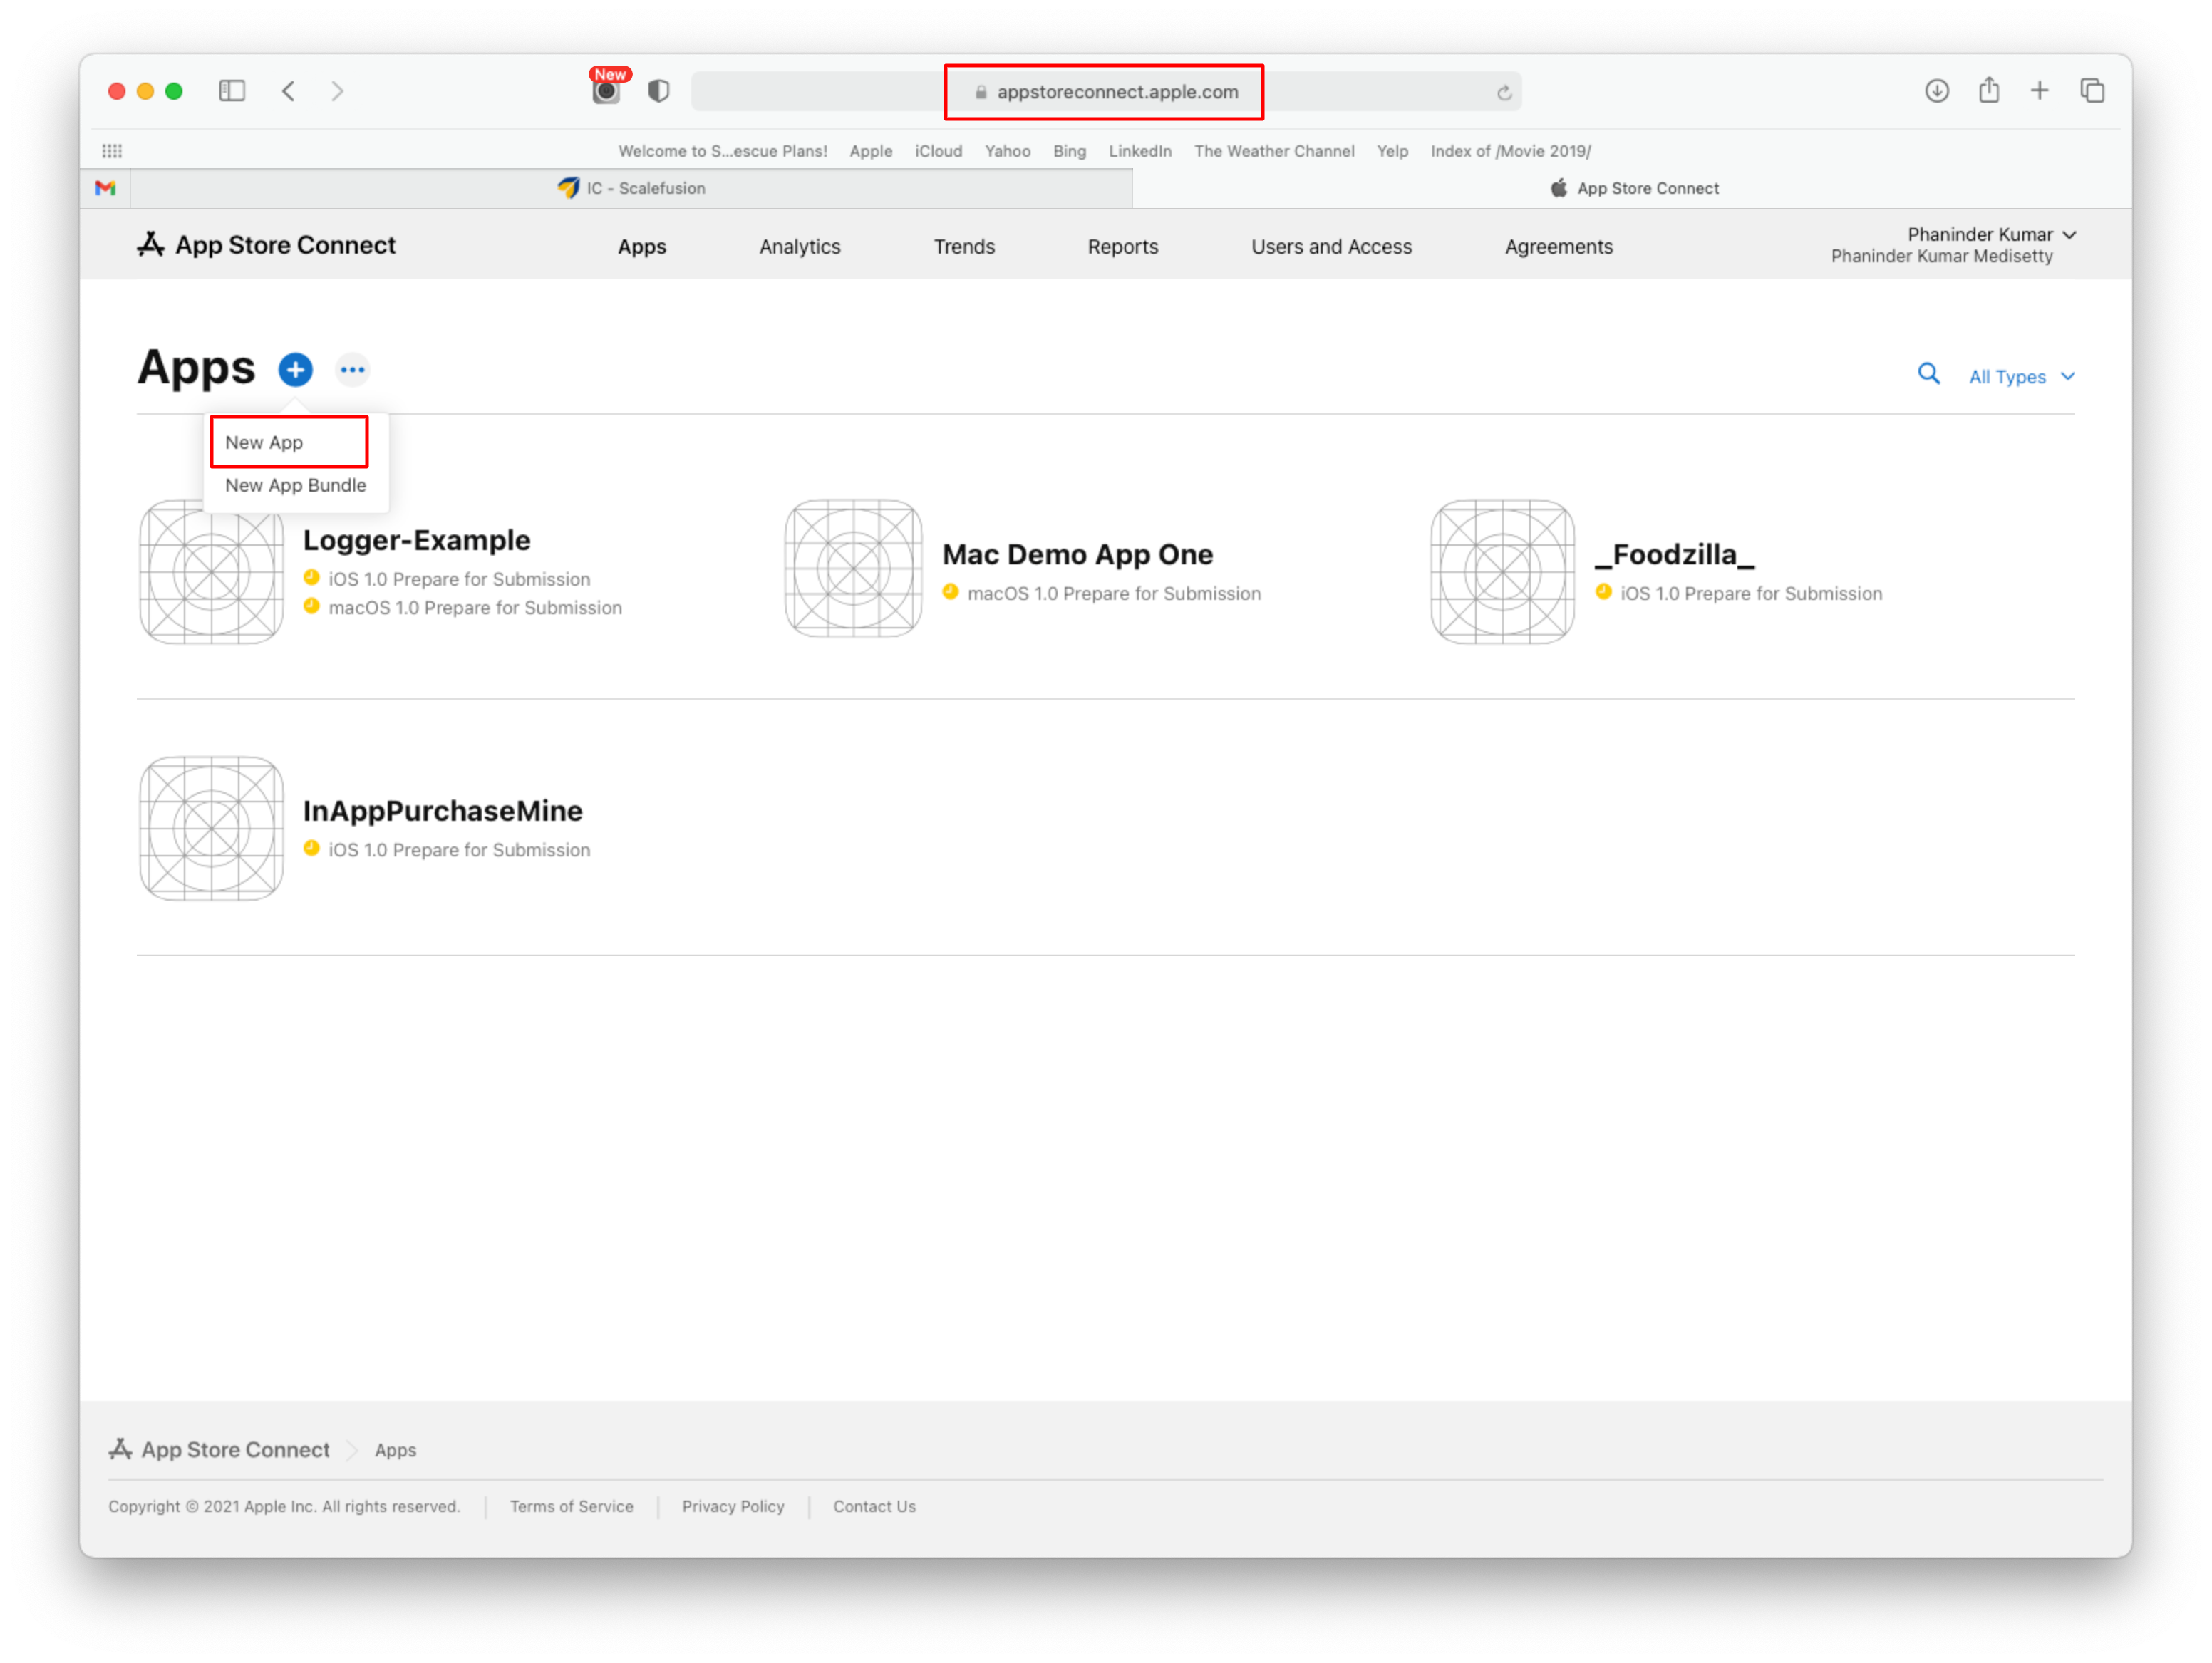Click InAppPurchaseMine's iOS 1.0 Prepare for Submission status
The width and height of the screenshot is (2212, 1663).
click(x=459, y=850)
